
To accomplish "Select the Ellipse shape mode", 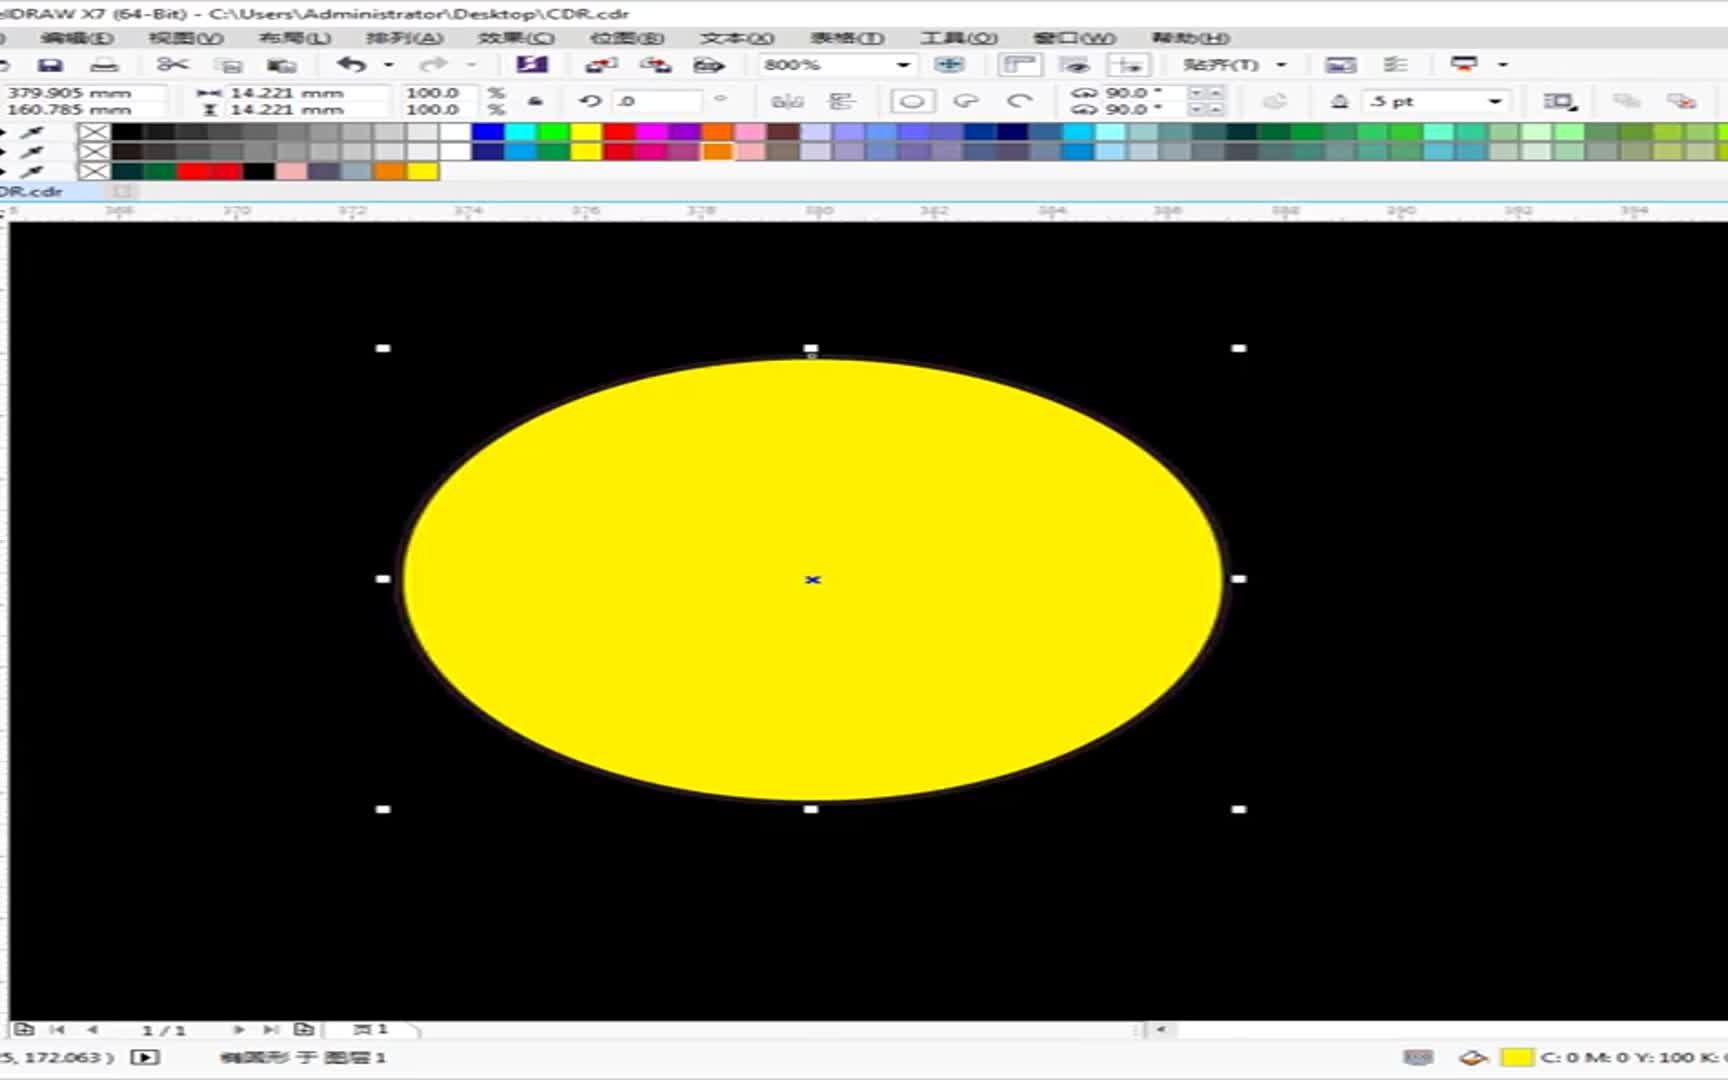I will [912, 101].
